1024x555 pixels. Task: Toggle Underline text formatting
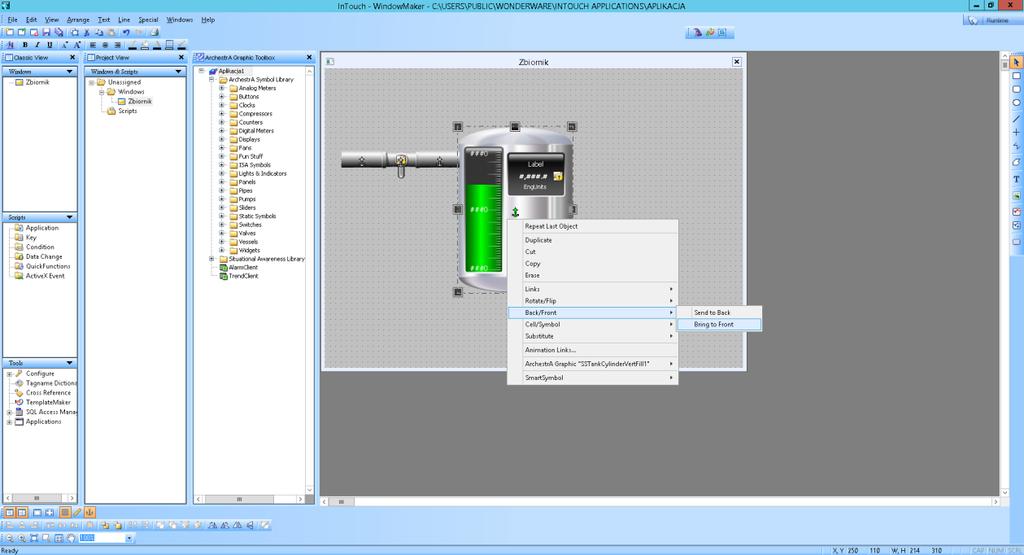click(50, 45)
